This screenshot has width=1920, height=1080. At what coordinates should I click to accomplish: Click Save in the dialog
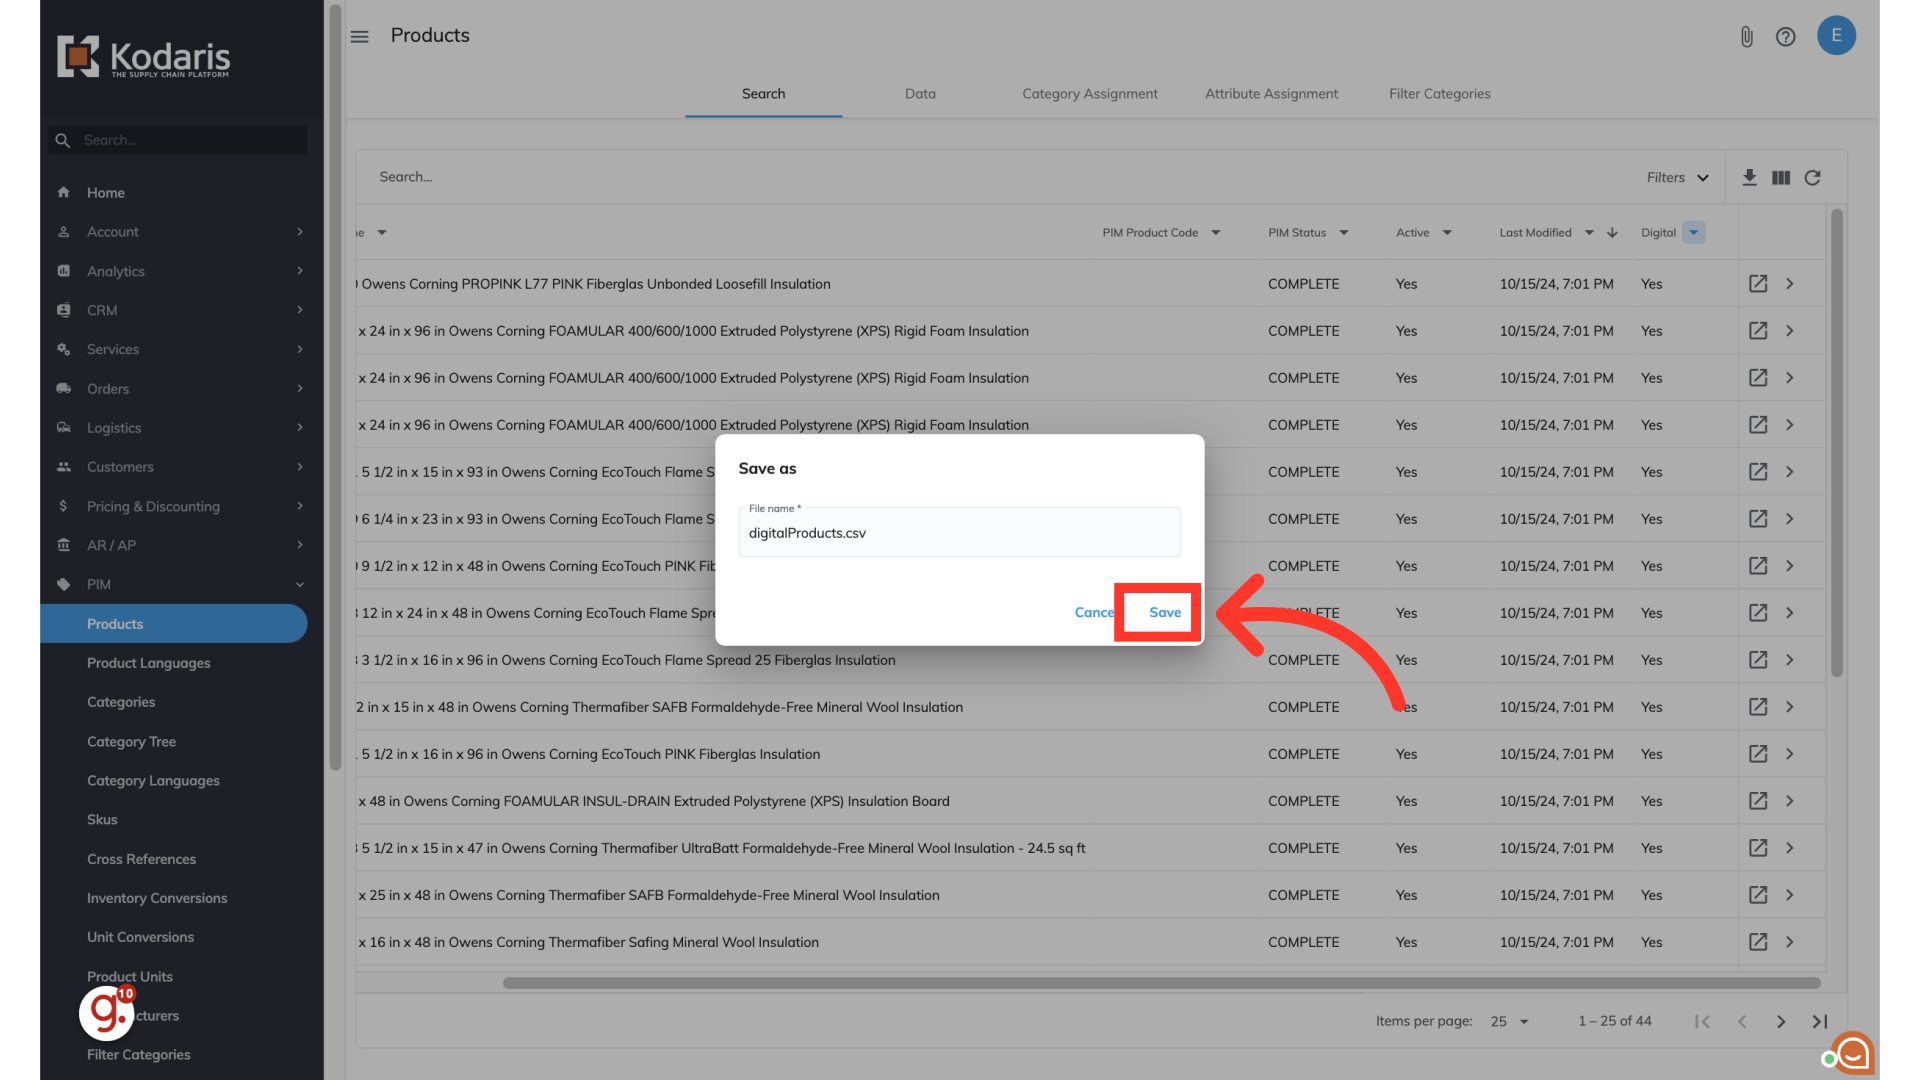pos(1164,612)
